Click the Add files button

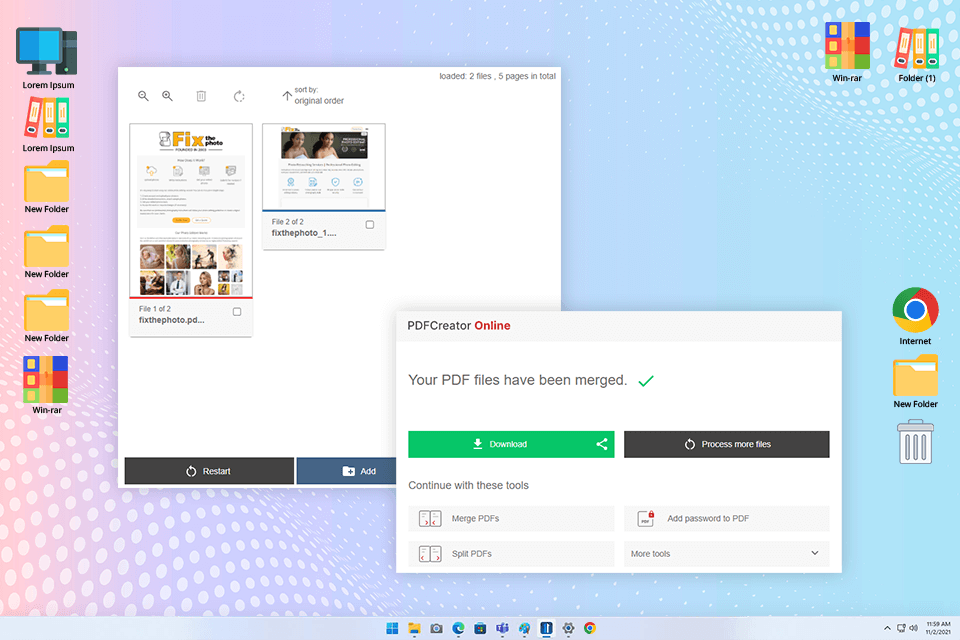347,471
